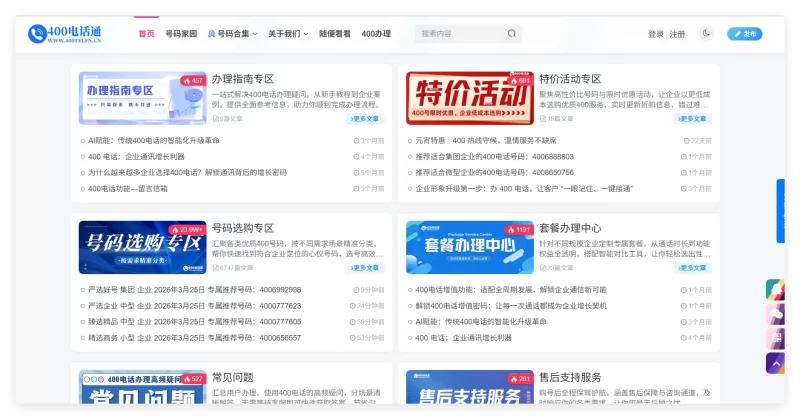The width and height of the screenshot is (800, 419).
Task: Click the 6747篇文章 count text
Action: (x=233, y=268)
